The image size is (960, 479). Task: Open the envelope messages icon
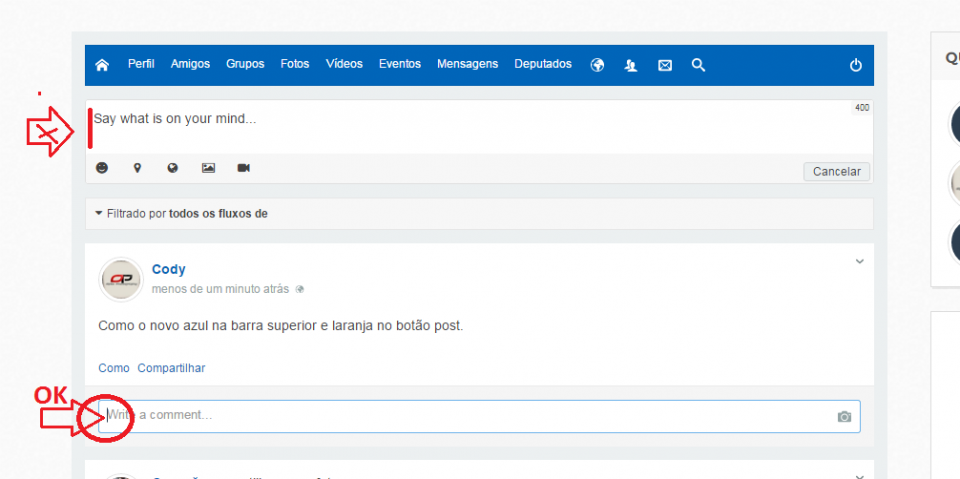[x=665, y=65]
